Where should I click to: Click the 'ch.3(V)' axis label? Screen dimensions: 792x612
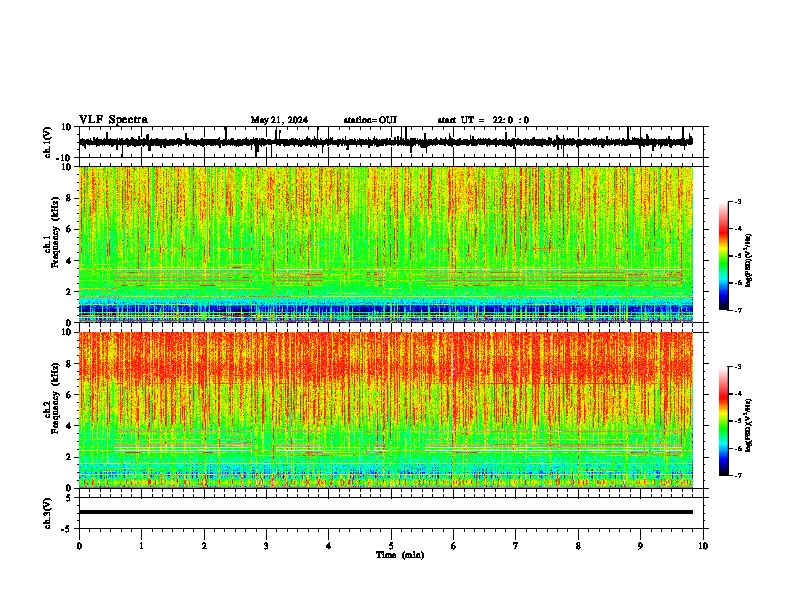48,514
